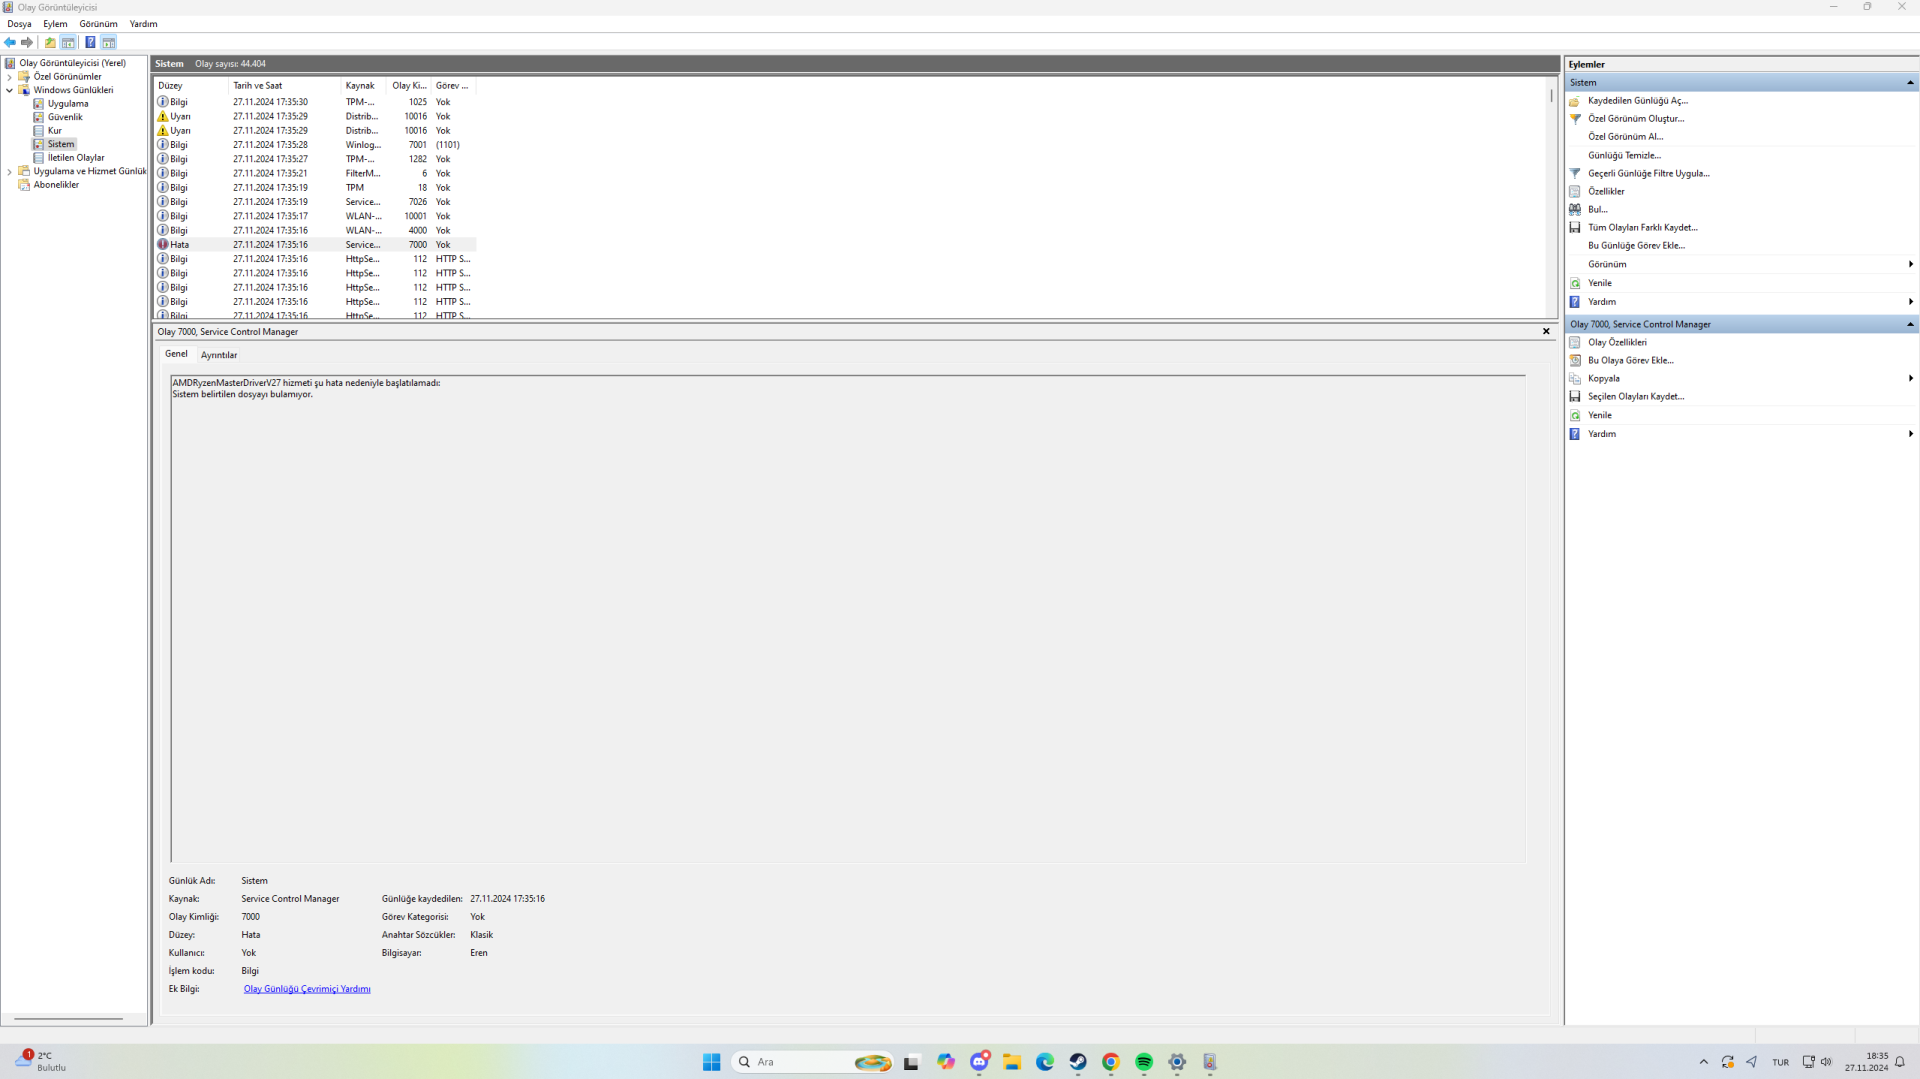1920x1079 pixels.
Task: Open Spotify from the taskbar
Action: coord(1143,1062)
